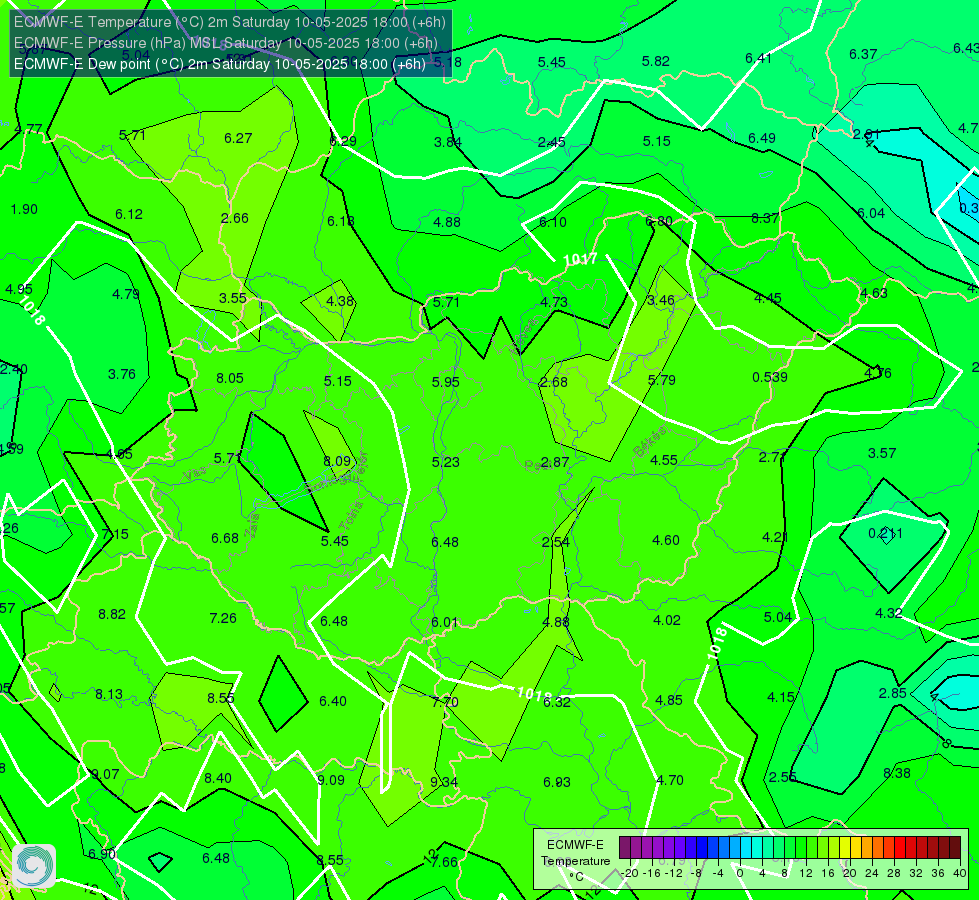Click the map value 6.10

pyautogui.click(x=553, y=222)
